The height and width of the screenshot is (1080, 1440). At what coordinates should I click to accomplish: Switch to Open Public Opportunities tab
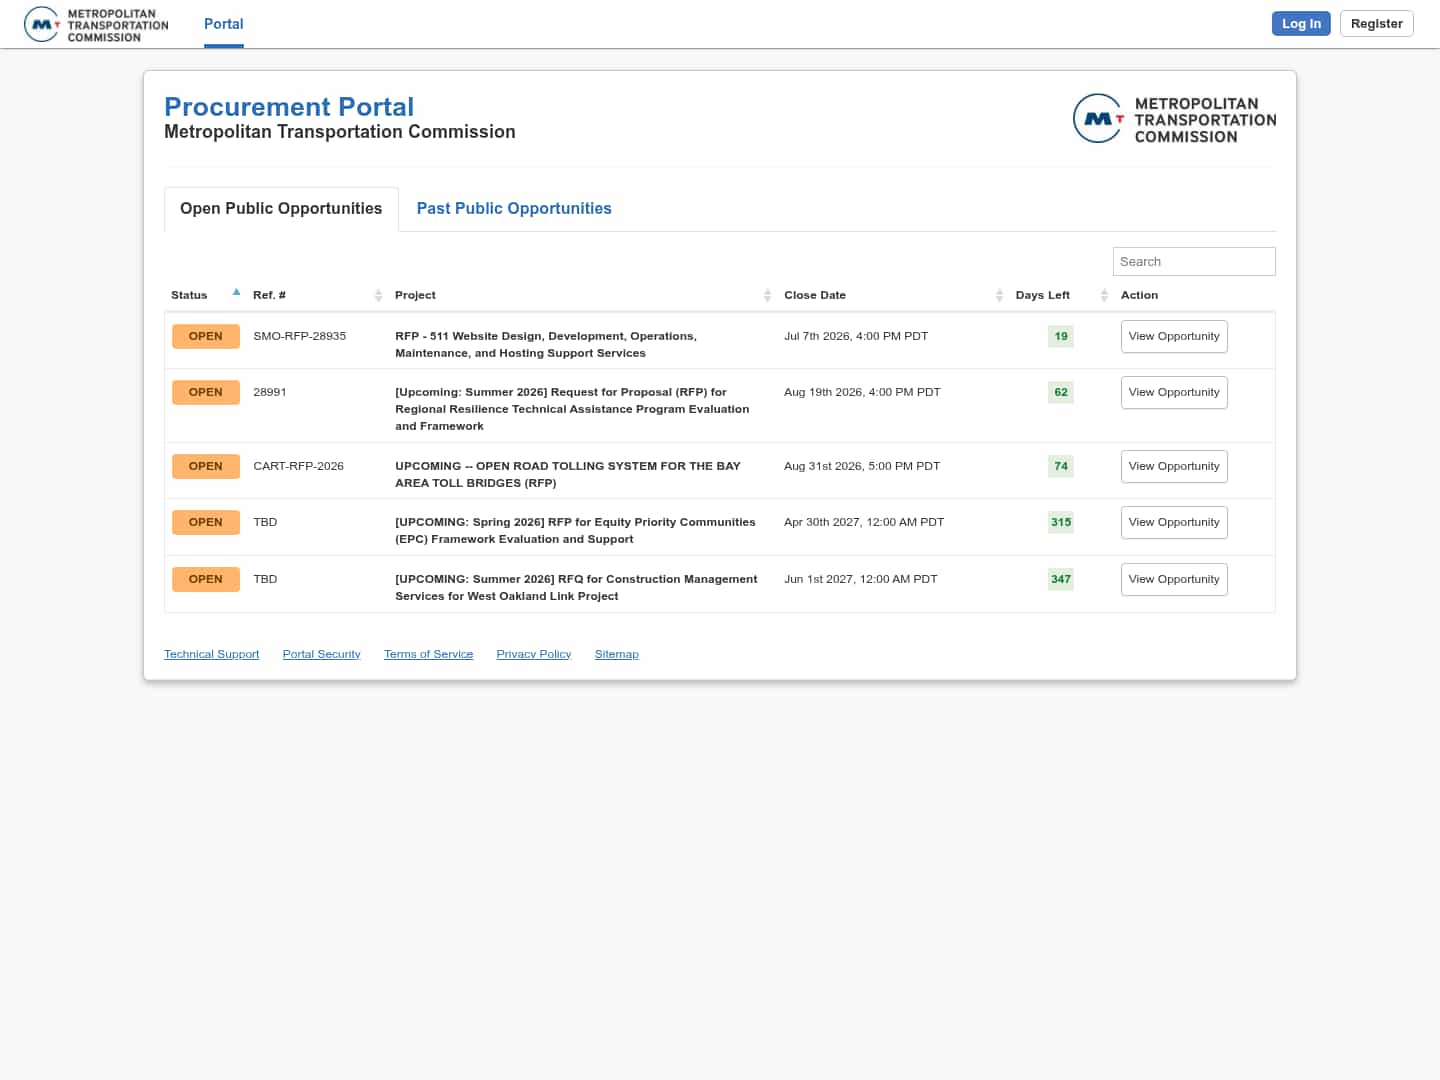(x=281, y=208)
